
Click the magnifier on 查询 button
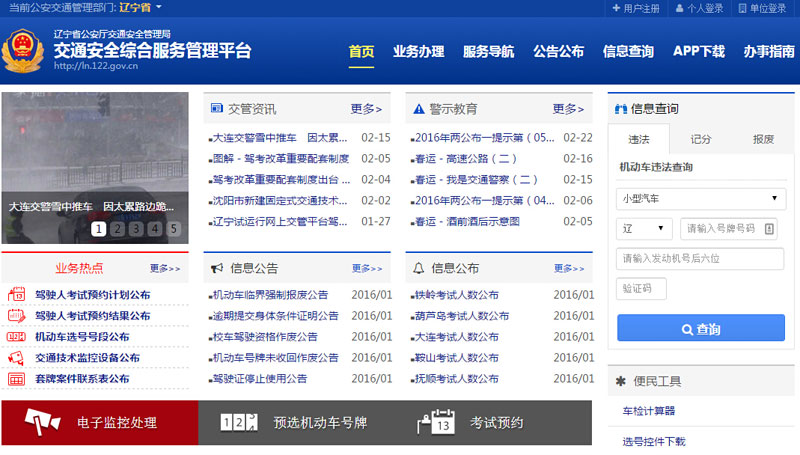pos(687,330)
